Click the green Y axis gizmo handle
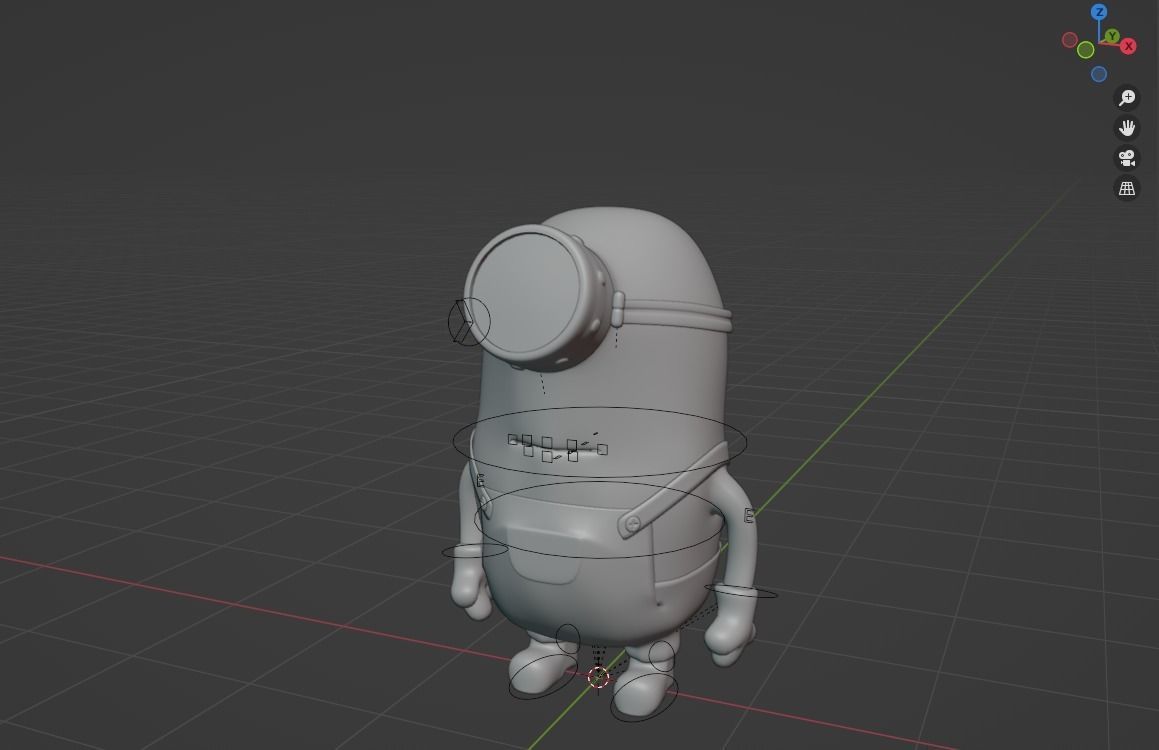 click(x=1112, y=35)
